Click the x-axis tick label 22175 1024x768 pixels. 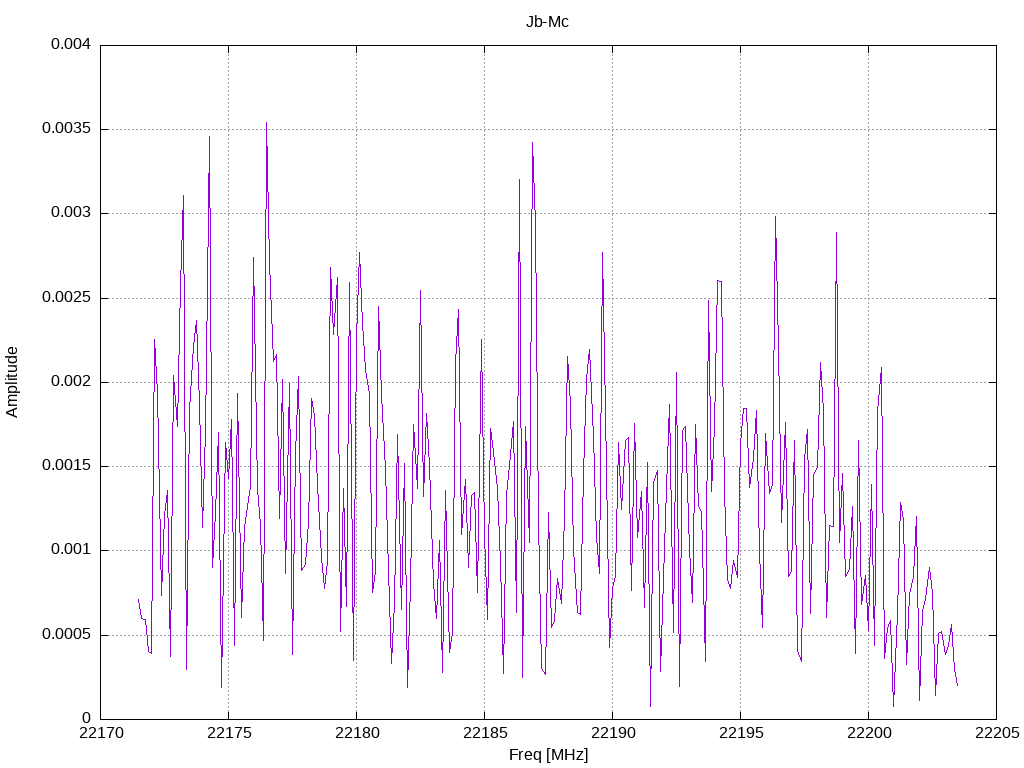tap(229, 733)
